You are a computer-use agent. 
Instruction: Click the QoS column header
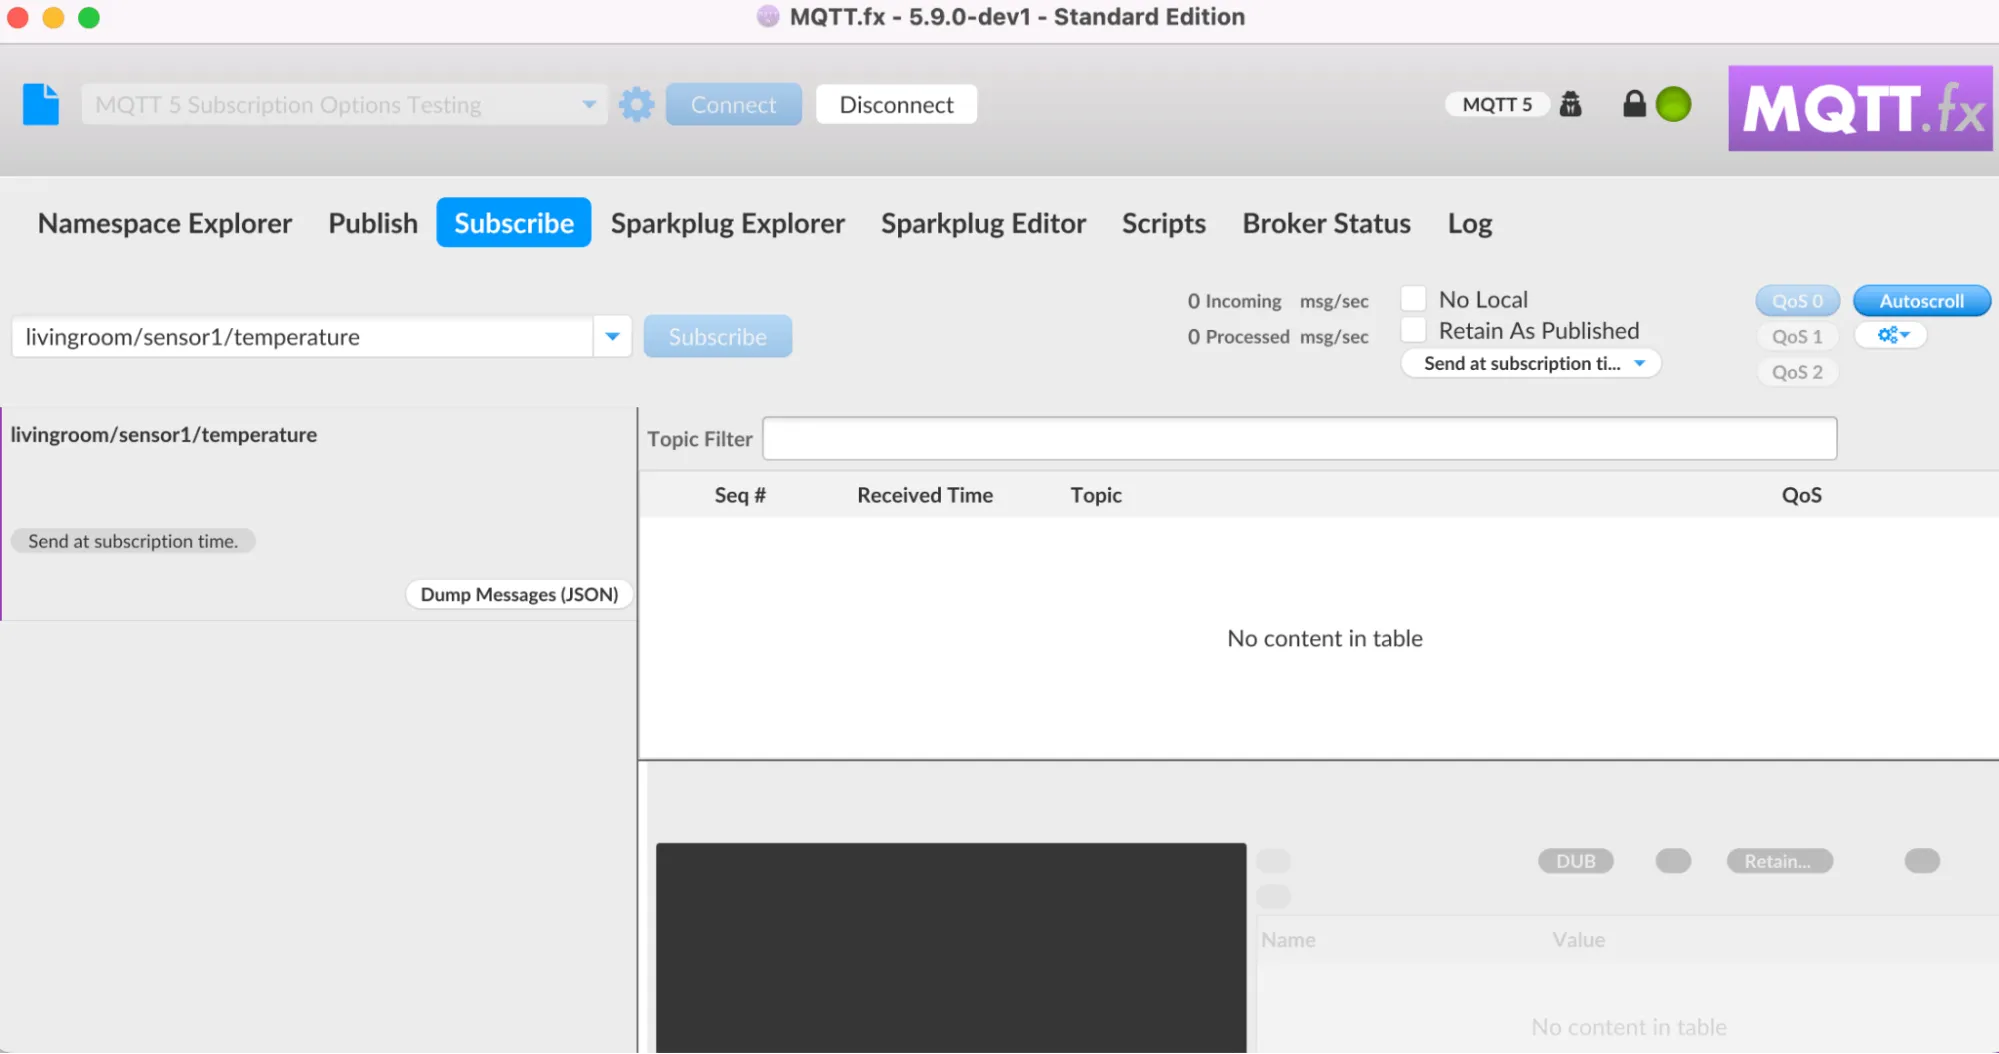1801,495
